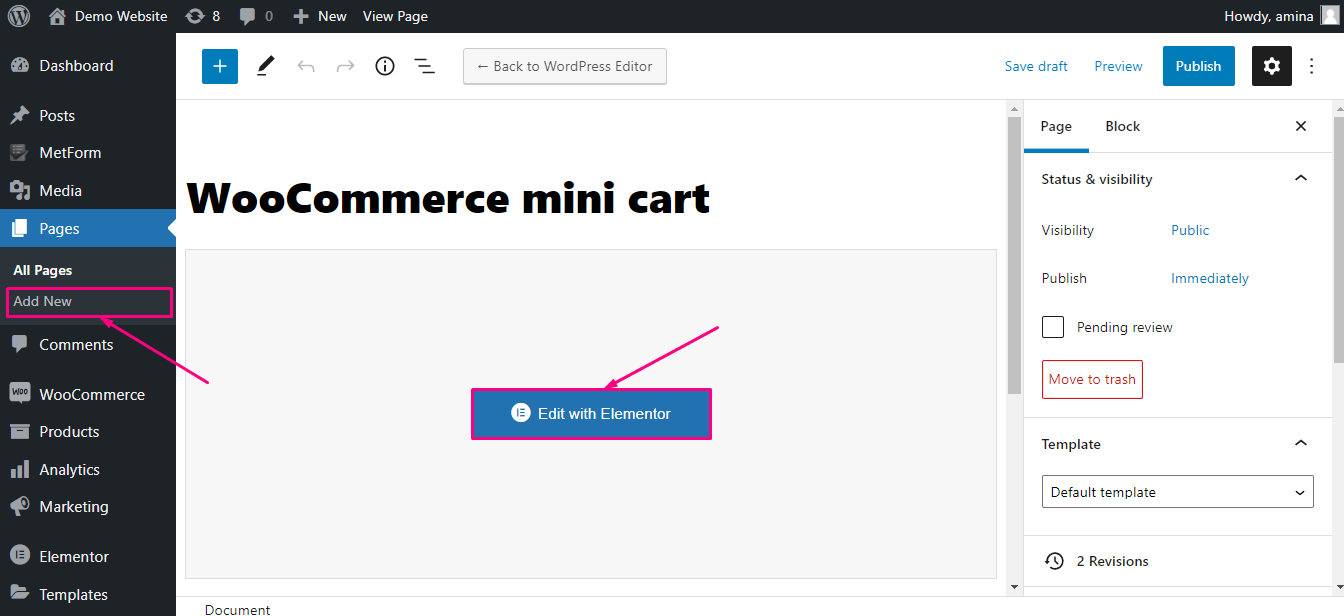The image size is (1344, 616).
Task: Click the Templates folder icon
Action: 20,594
